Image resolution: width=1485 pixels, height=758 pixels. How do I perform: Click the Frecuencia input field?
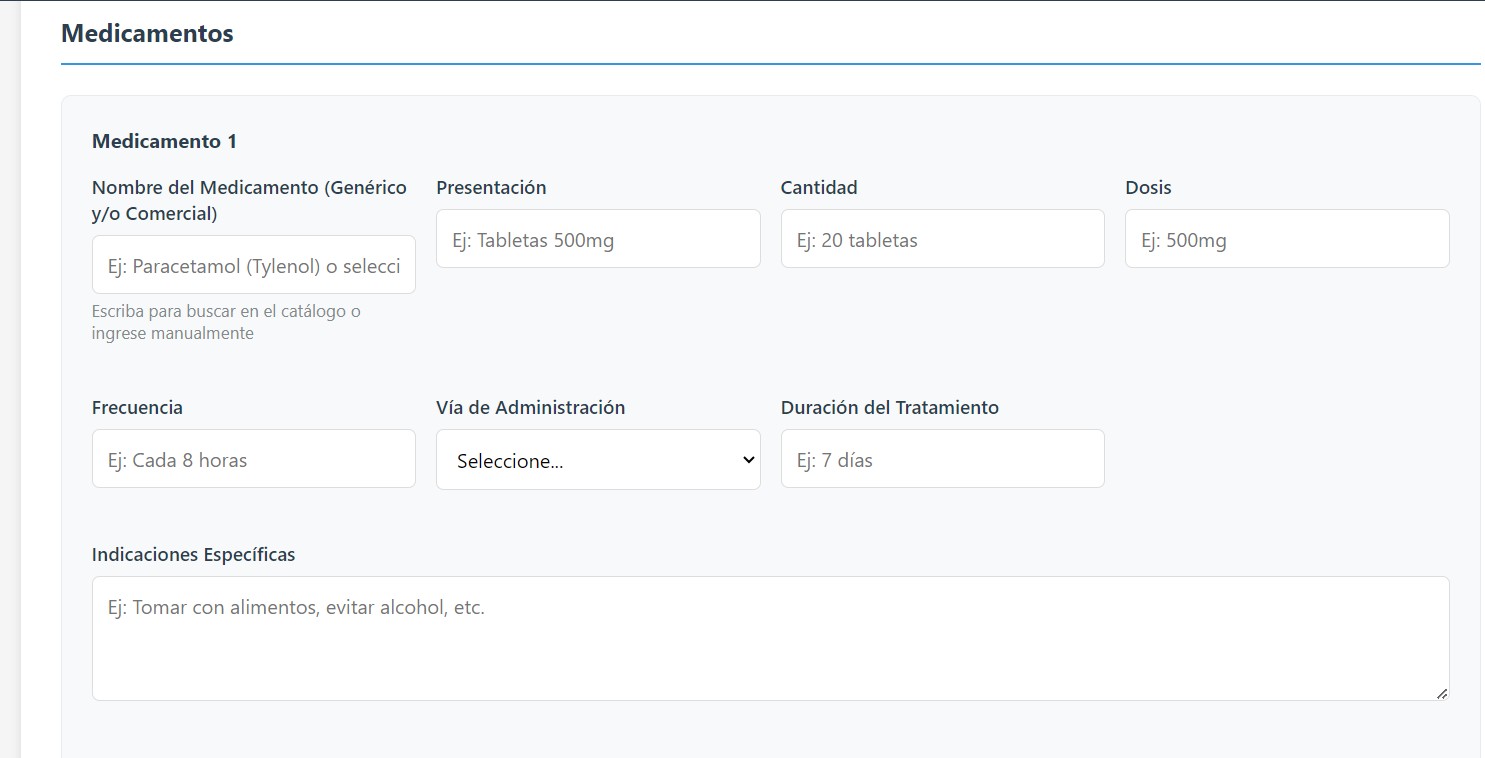253,459
